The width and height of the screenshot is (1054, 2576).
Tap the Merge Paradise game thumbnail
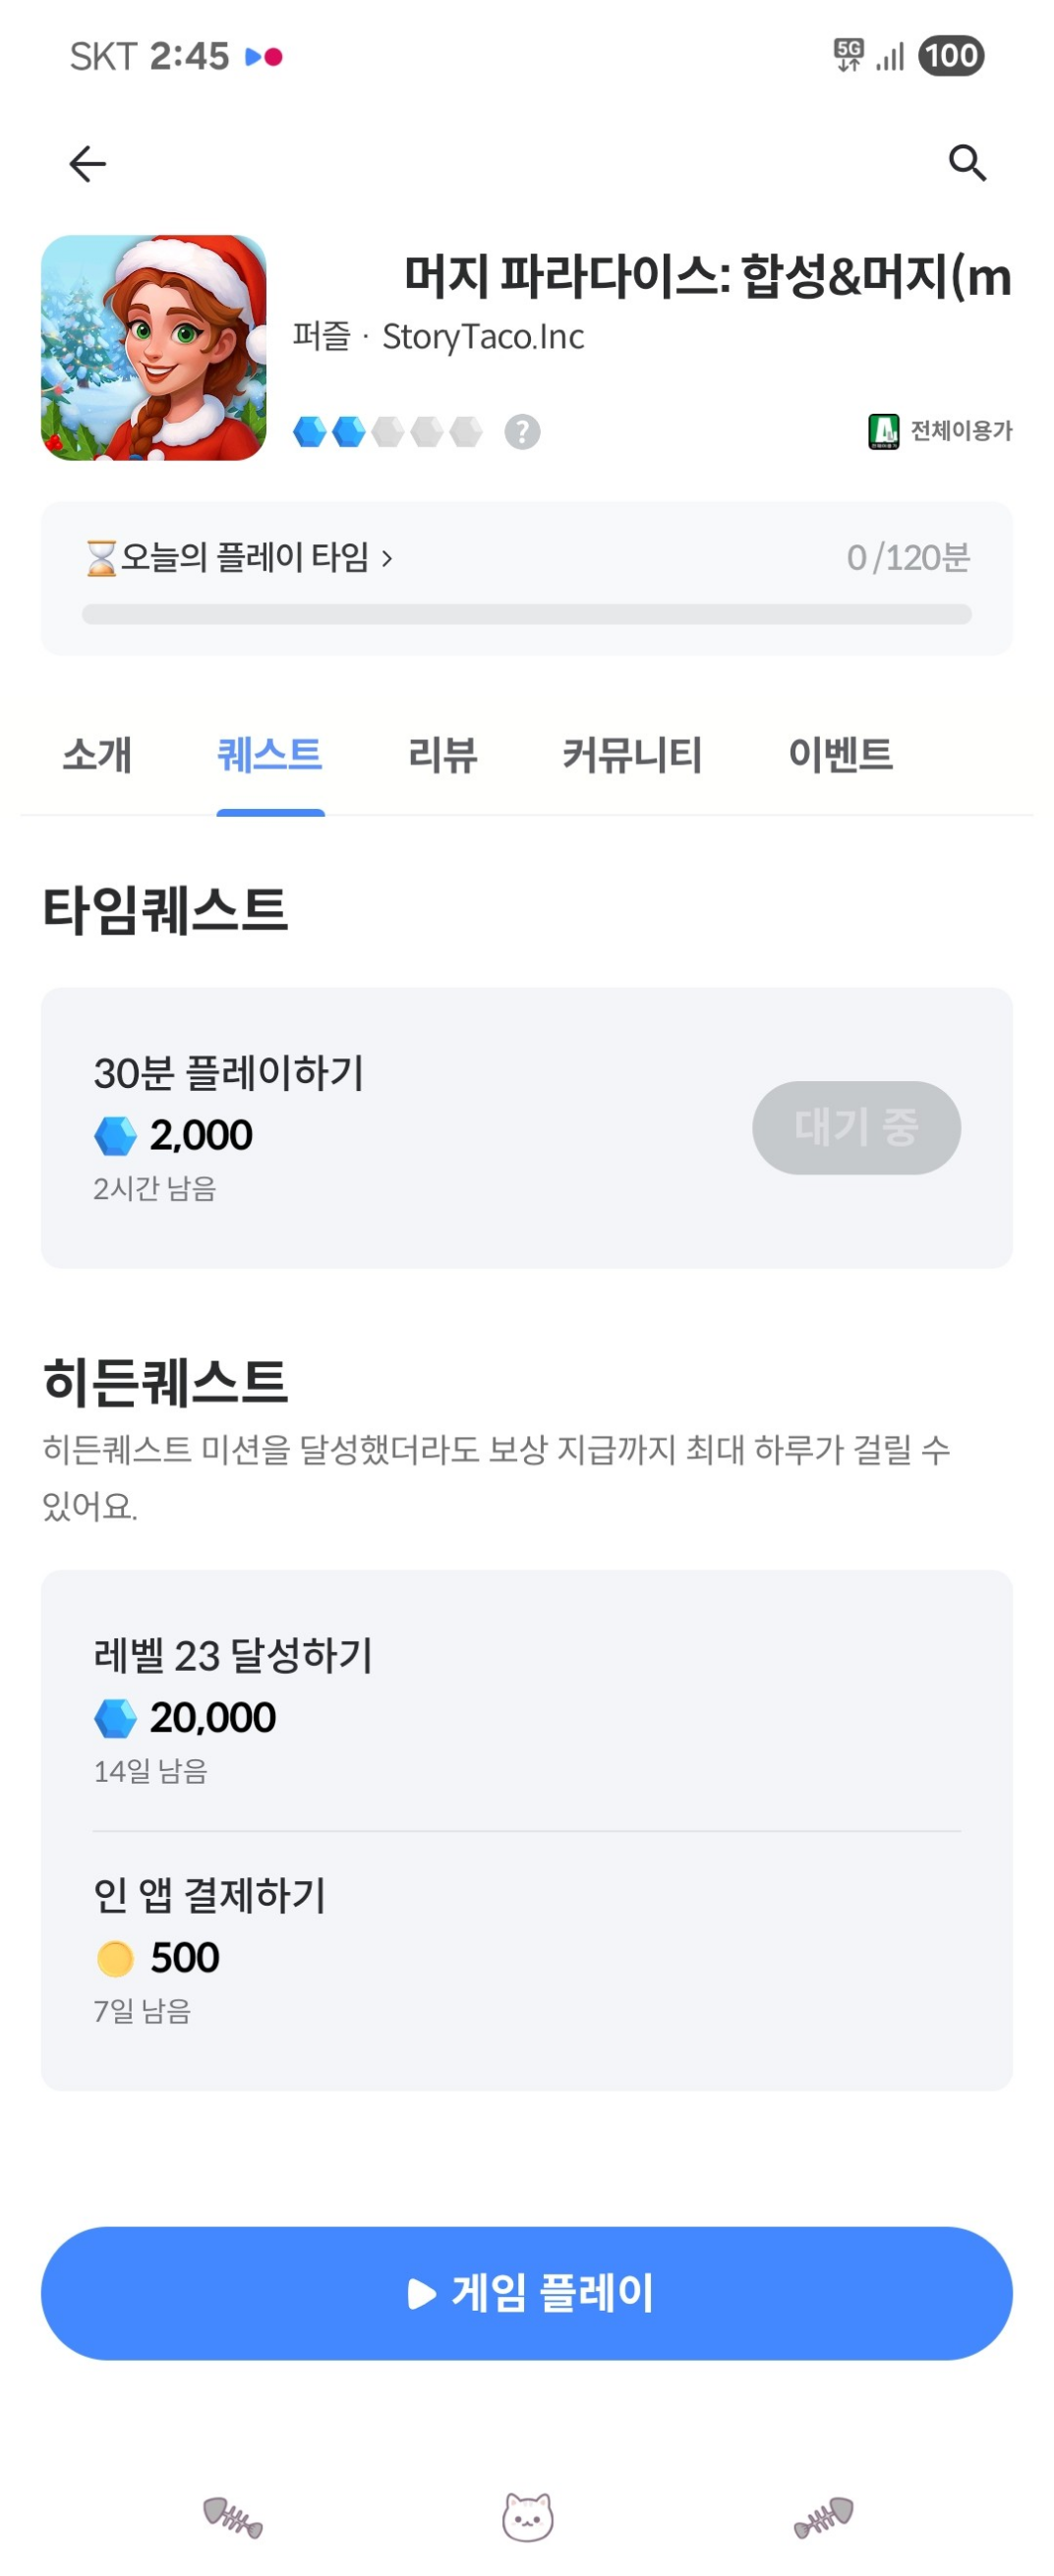point(154,348)
